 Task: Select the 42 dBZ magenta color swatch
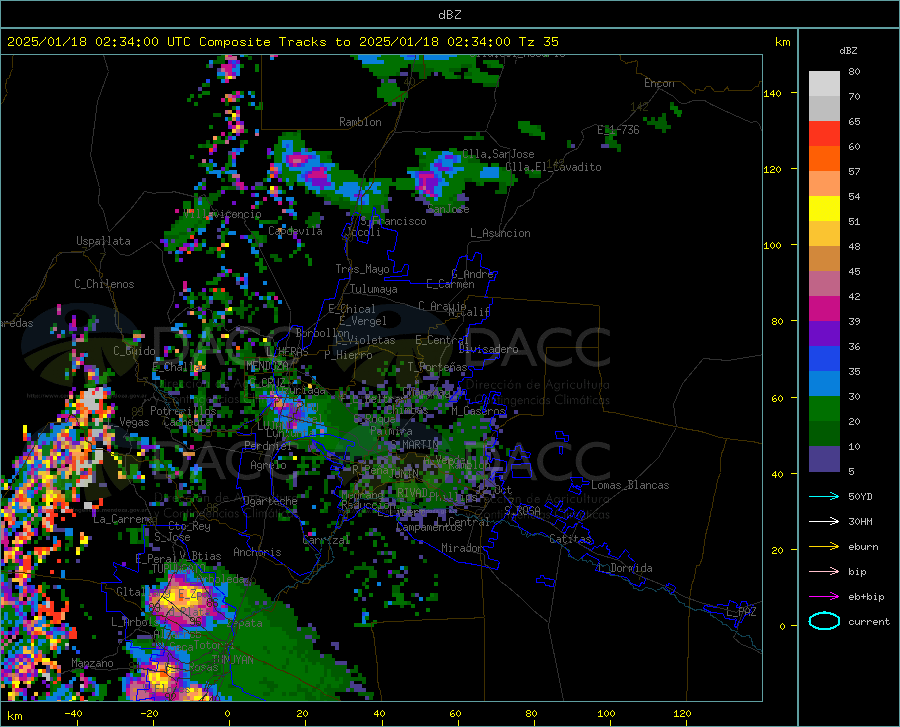coord(824,309)
